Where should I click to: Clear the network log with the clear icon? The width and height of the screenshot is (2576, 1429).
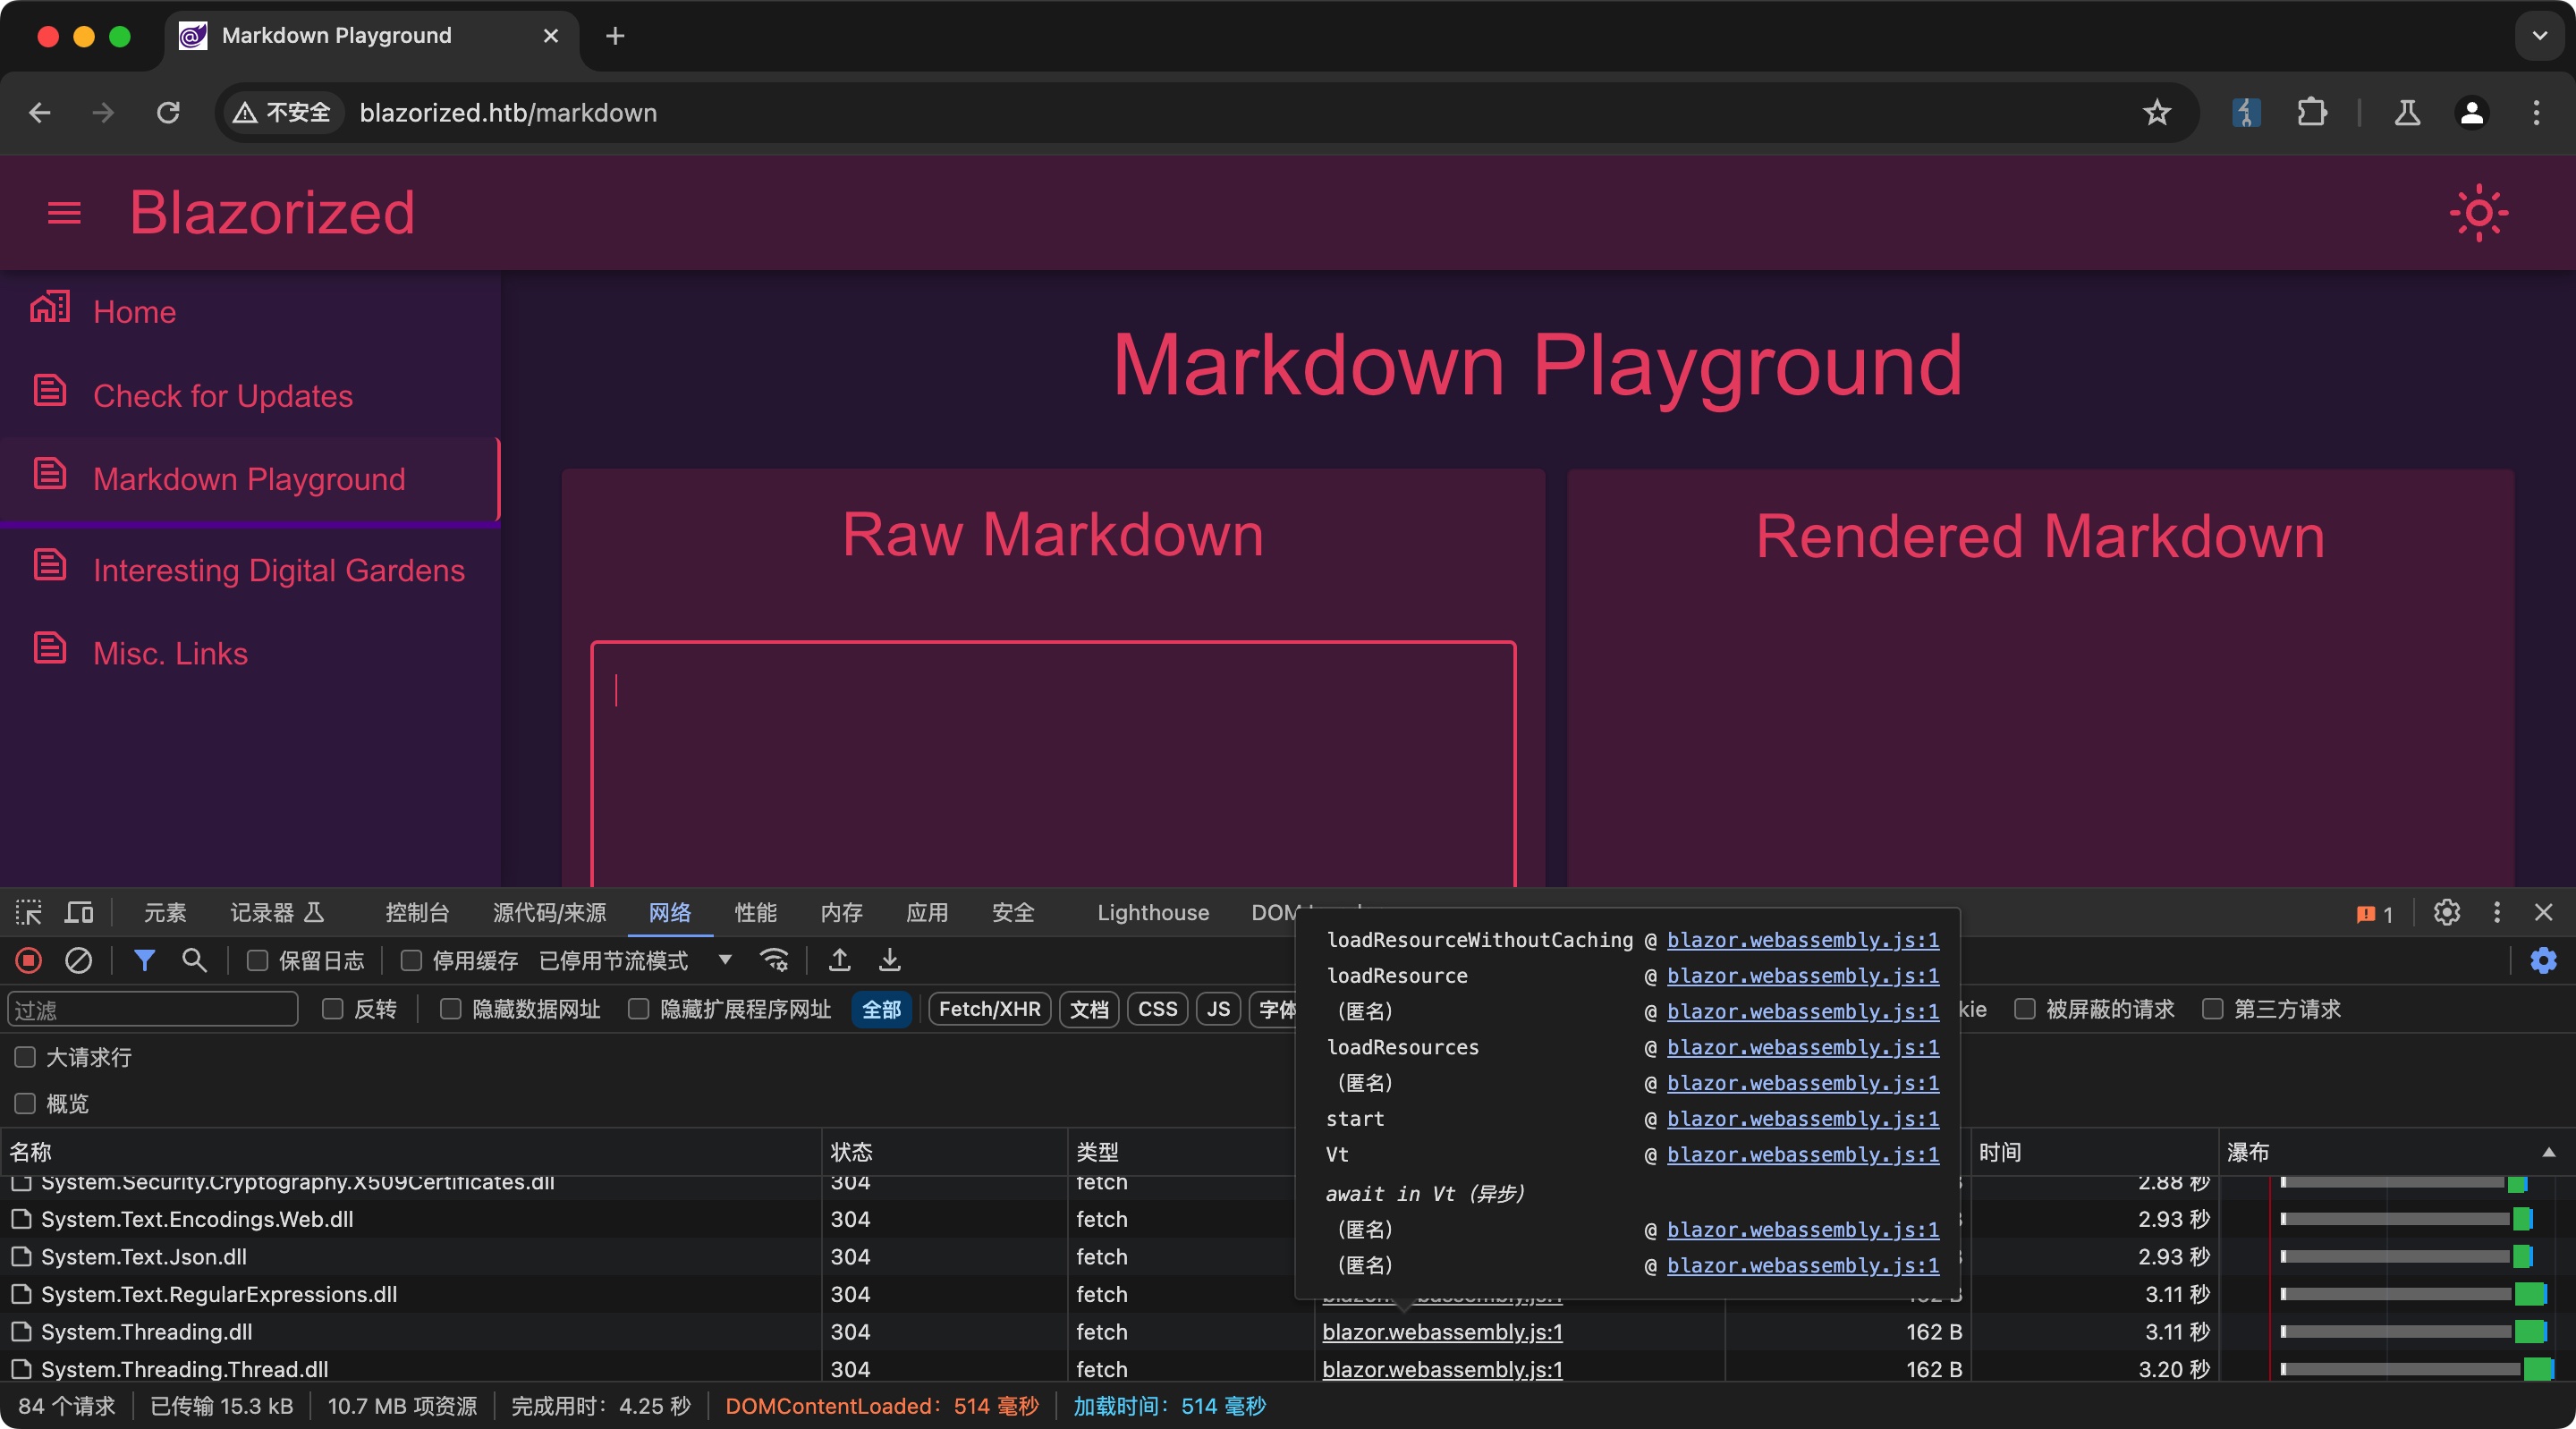(78, 961)
